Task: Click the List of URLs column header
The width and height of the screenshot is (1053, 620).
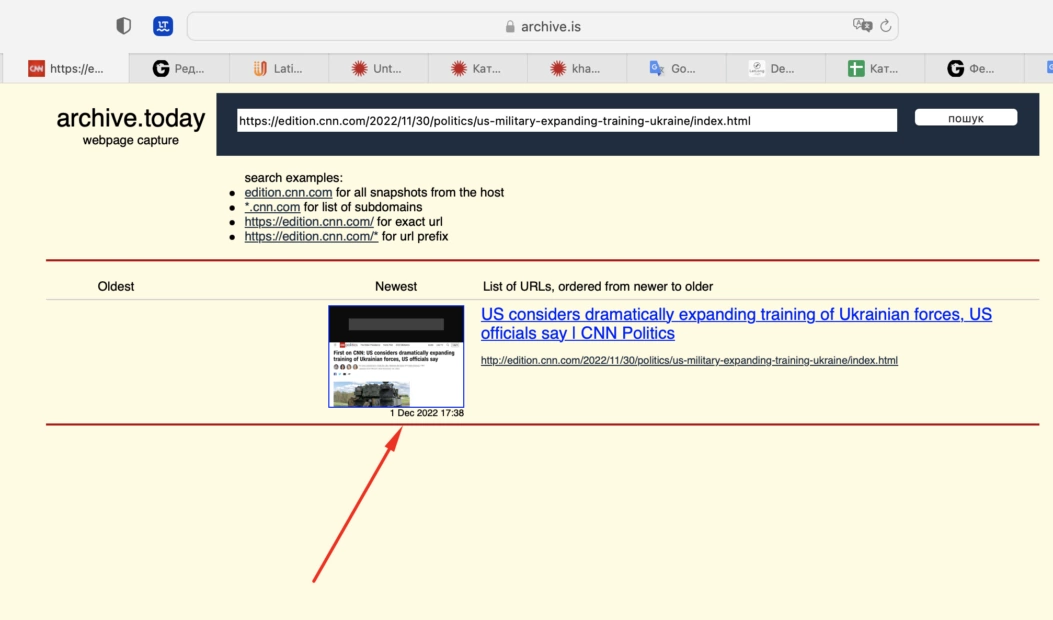Action: pyautogui.click(x=598, y=286)
